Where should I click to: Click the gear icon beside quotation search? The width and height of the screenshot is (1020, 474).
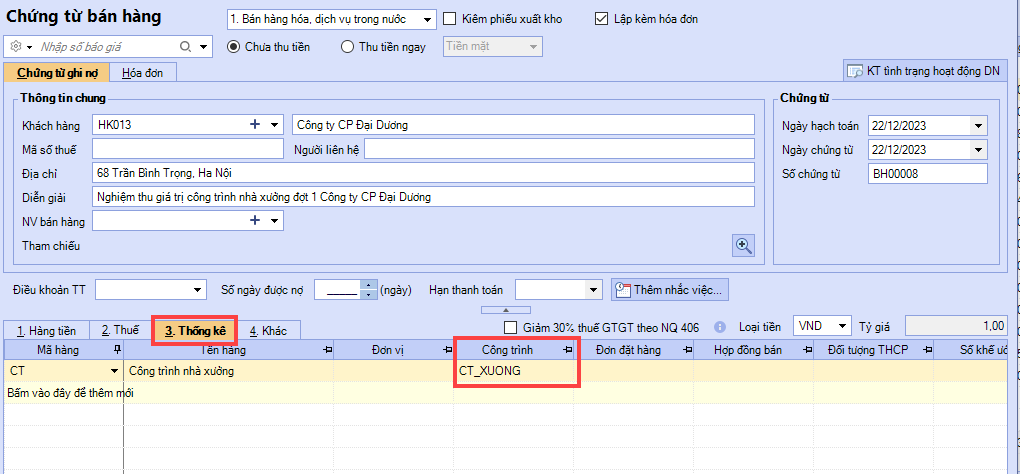click(15, 47)
